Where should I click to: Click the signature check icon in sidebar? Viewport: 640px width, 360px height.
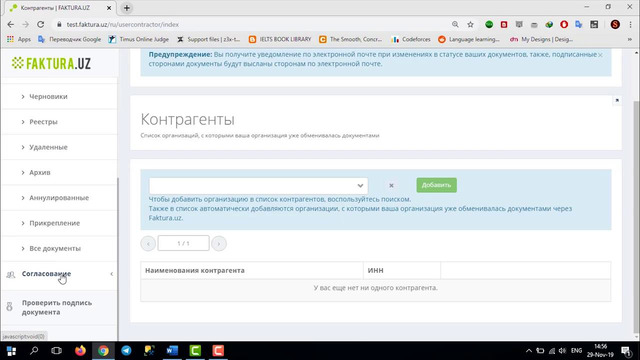10,307
